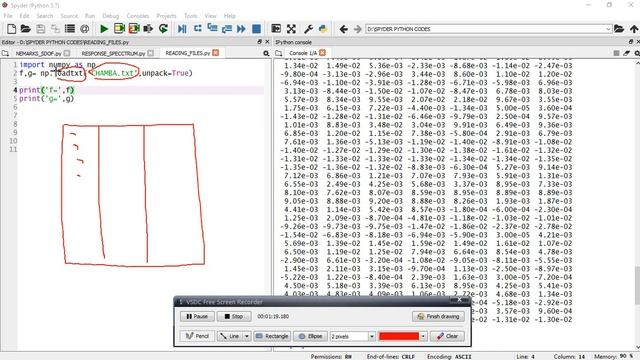The width and height of the screenshot is (640, 360).
Task: Open the File menu
Action: coord(8,16)
